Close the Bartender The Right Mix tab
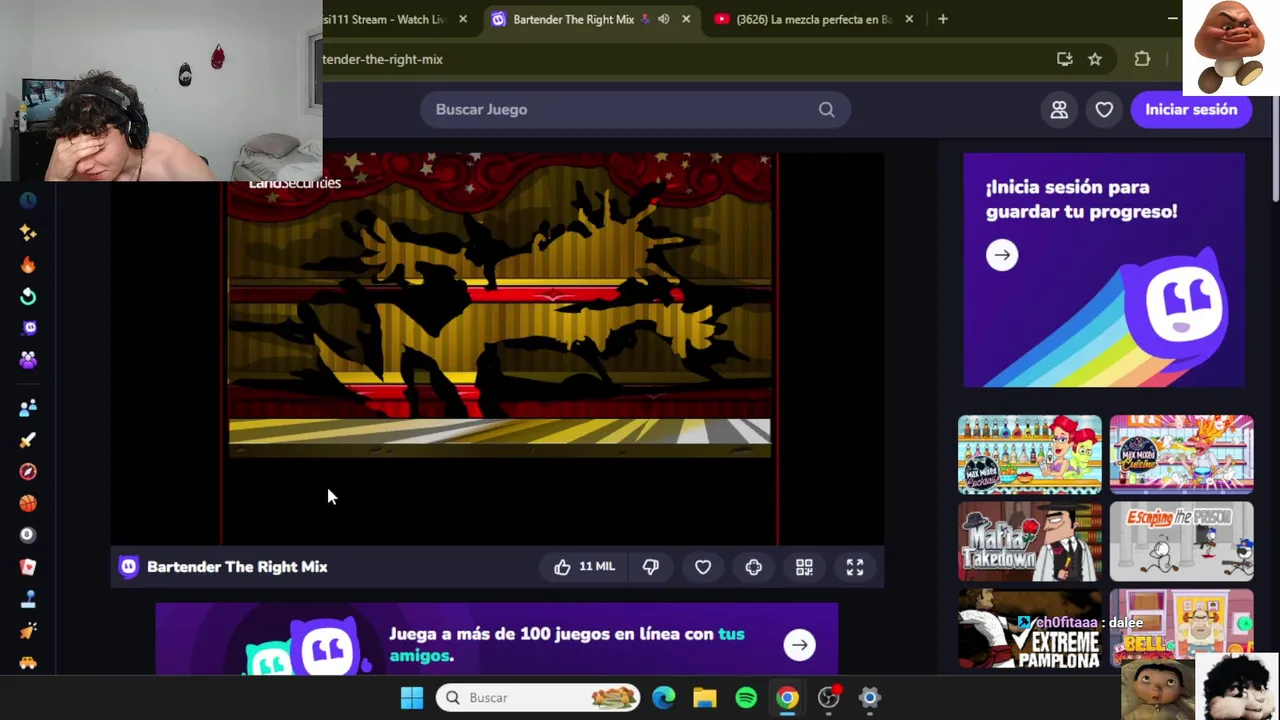This screenshot has height=720, width=1280. [686, 19]
